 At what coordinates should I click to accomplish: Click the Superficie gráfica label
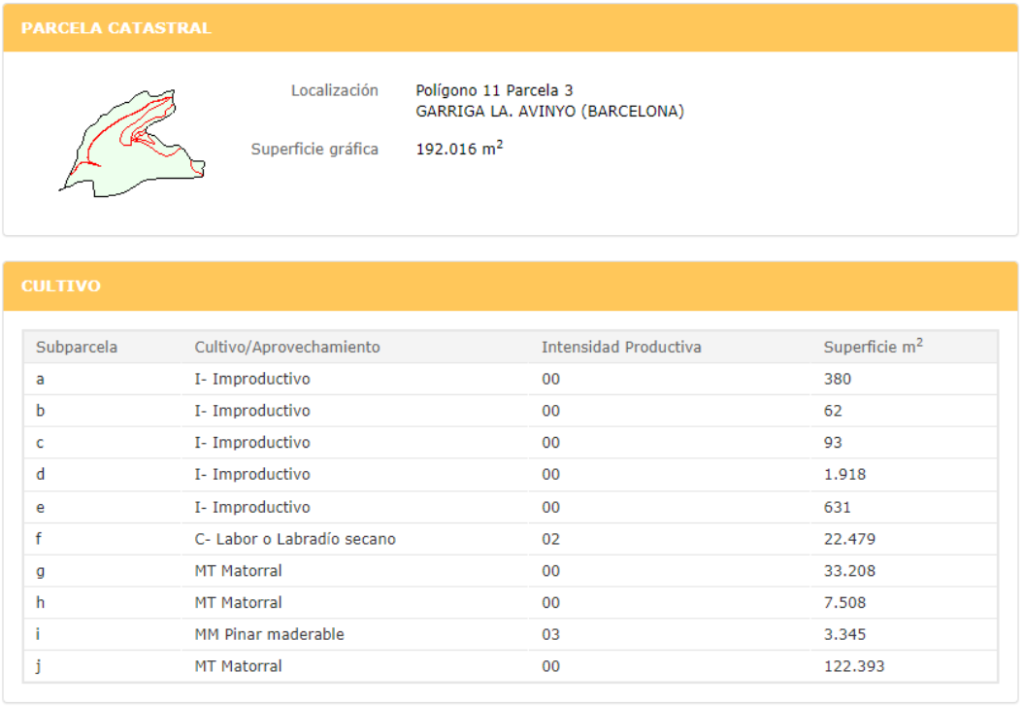point(314,149)
